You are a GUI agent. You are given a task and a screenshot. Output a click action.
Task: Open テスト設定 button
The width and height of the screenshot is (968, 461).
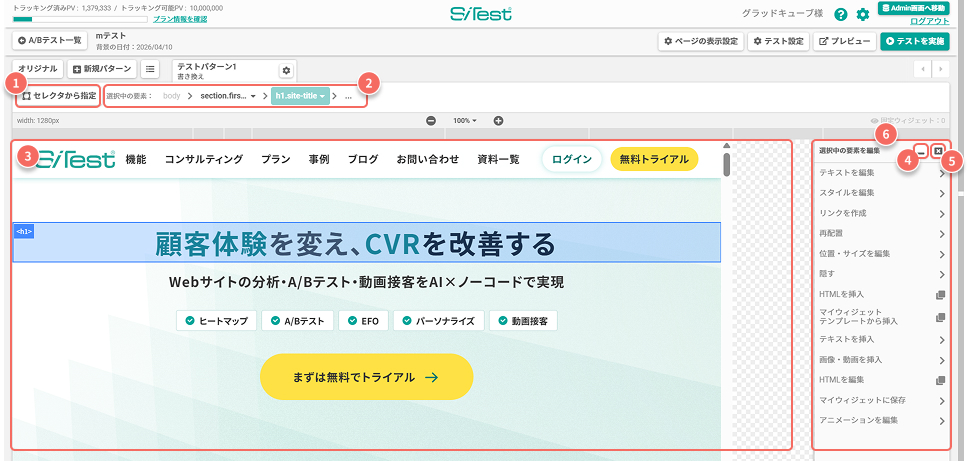pos(778,41)
